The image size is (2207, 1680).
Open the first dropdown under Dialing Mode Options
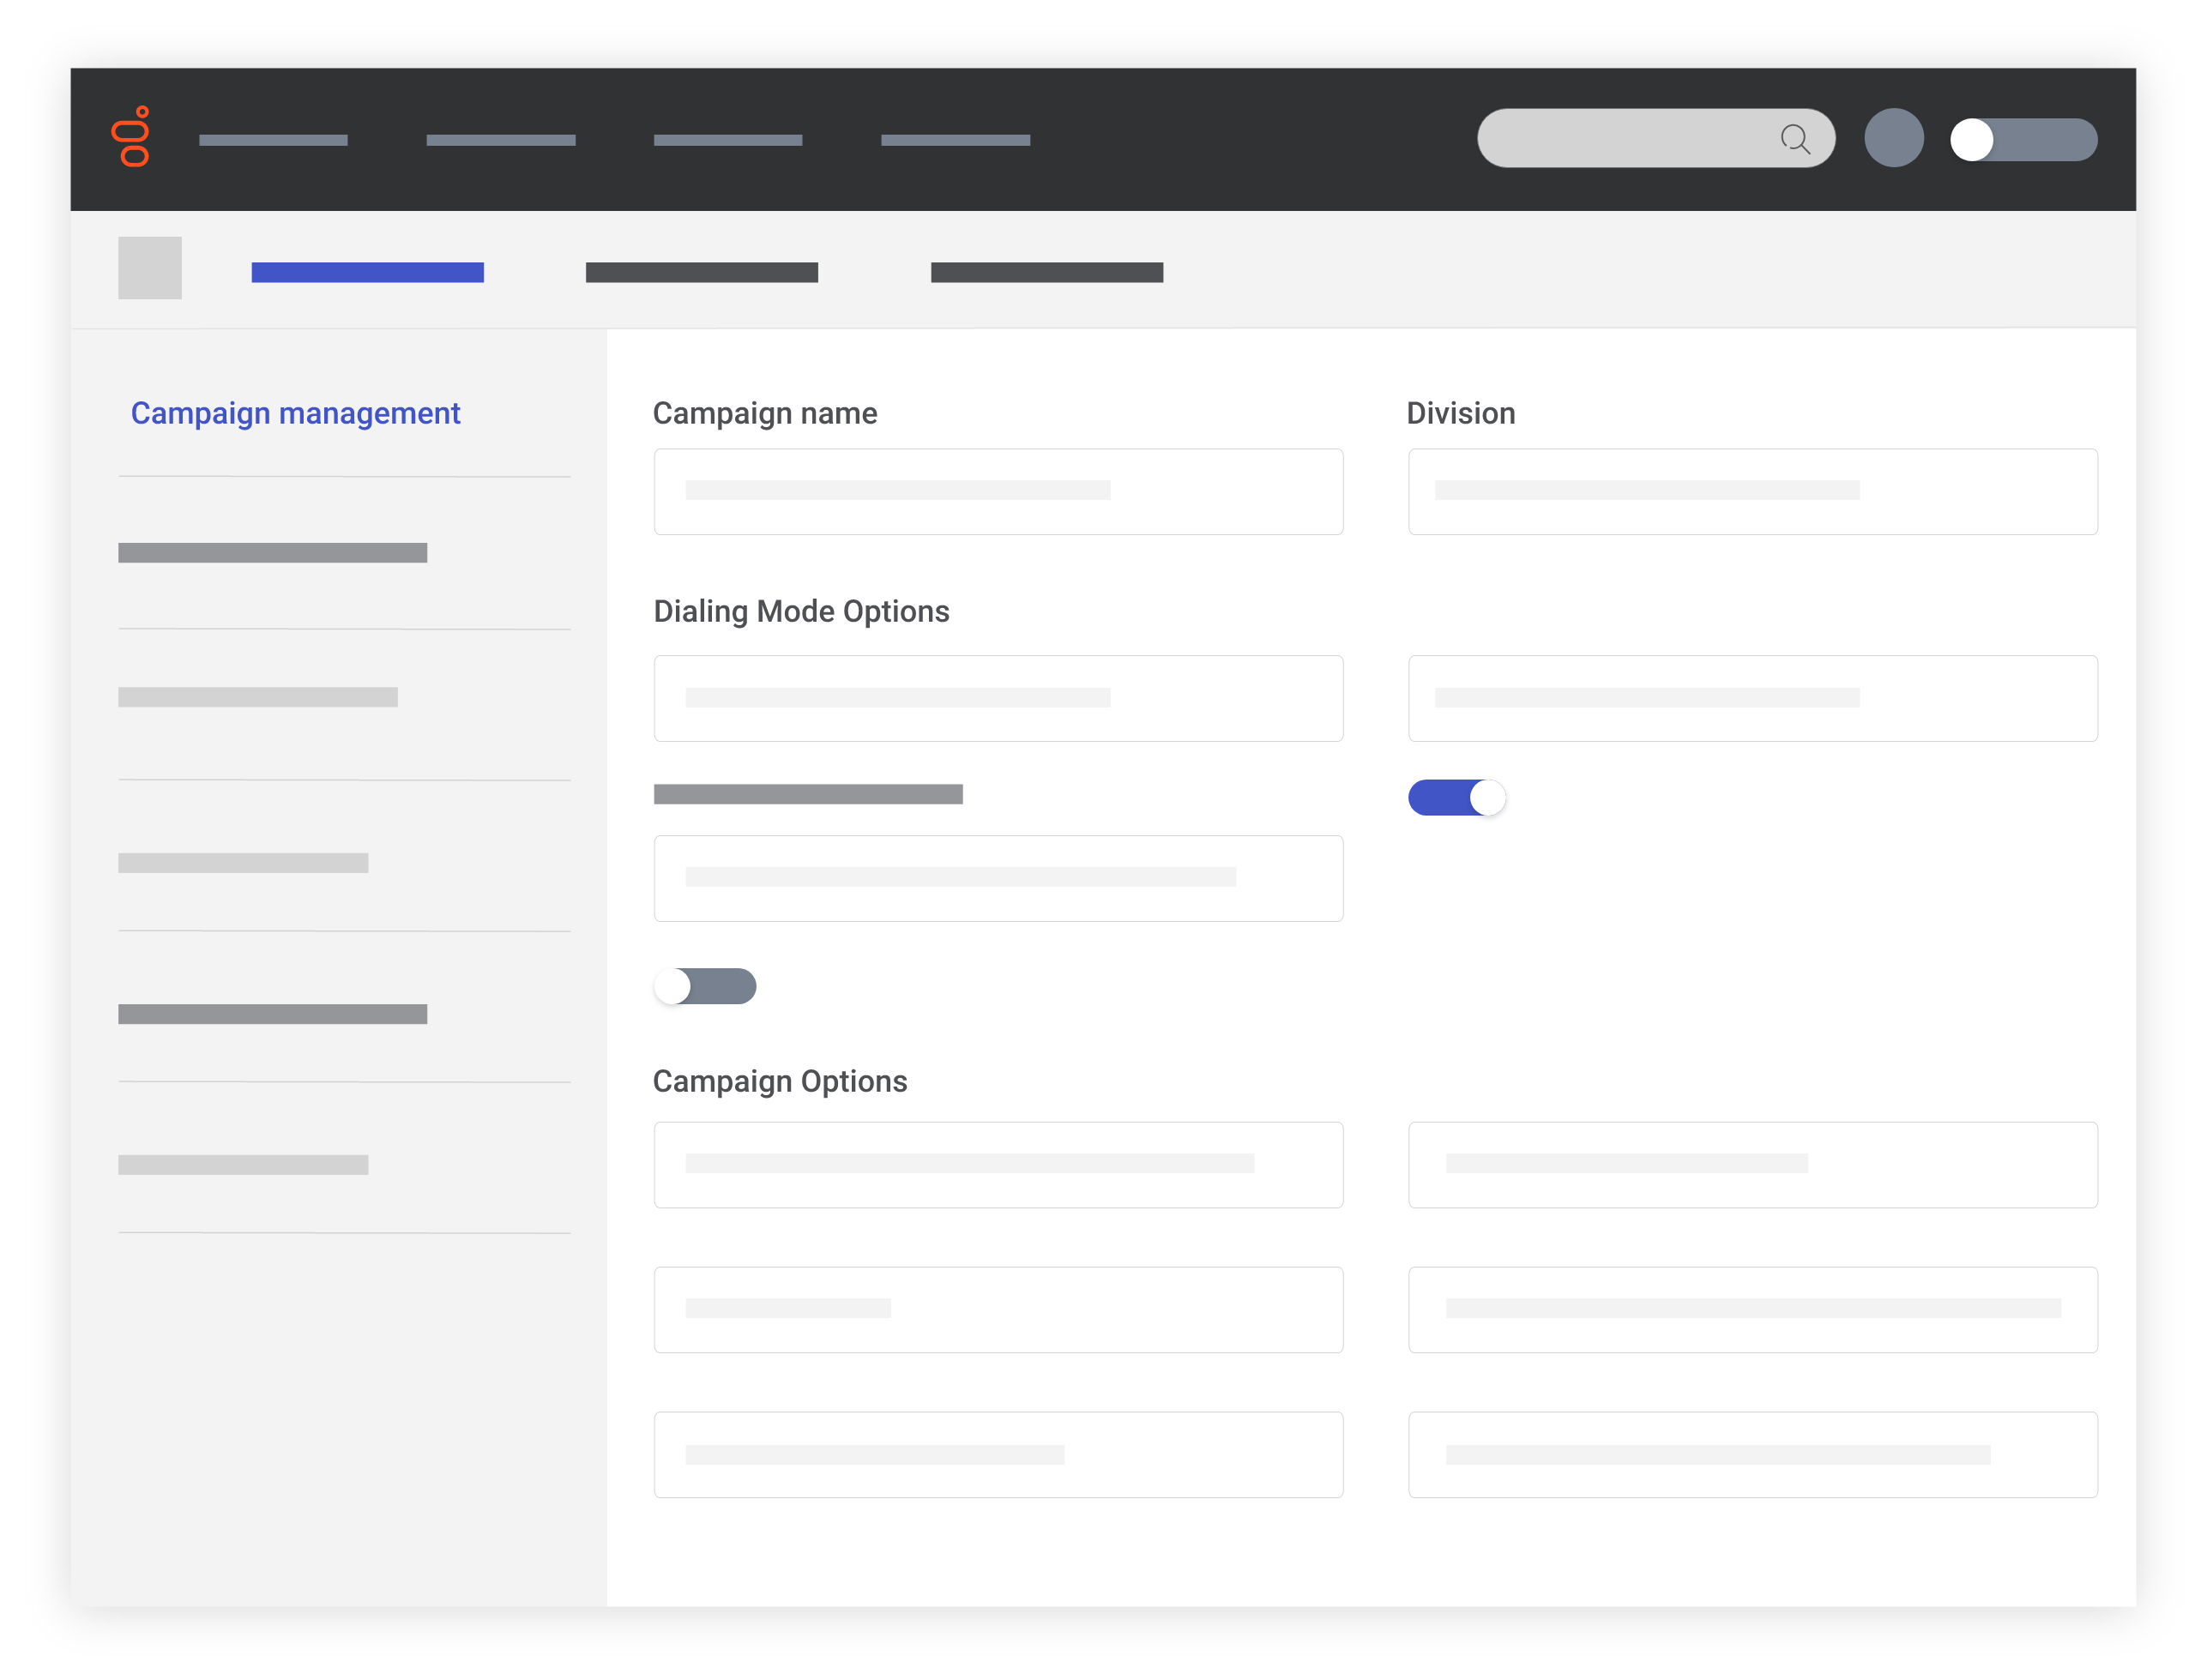[x=998, y=698]
